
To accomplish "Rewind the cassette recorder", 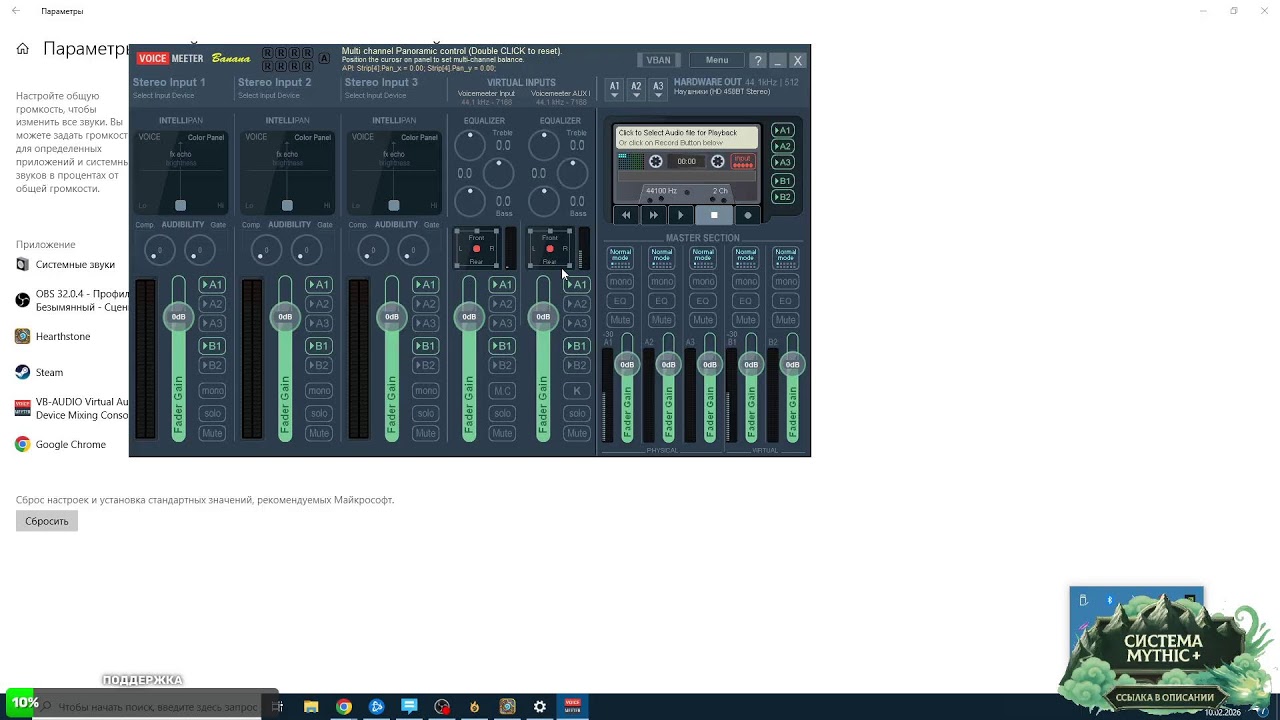I will pyautogui.click(x=626, y=215).
